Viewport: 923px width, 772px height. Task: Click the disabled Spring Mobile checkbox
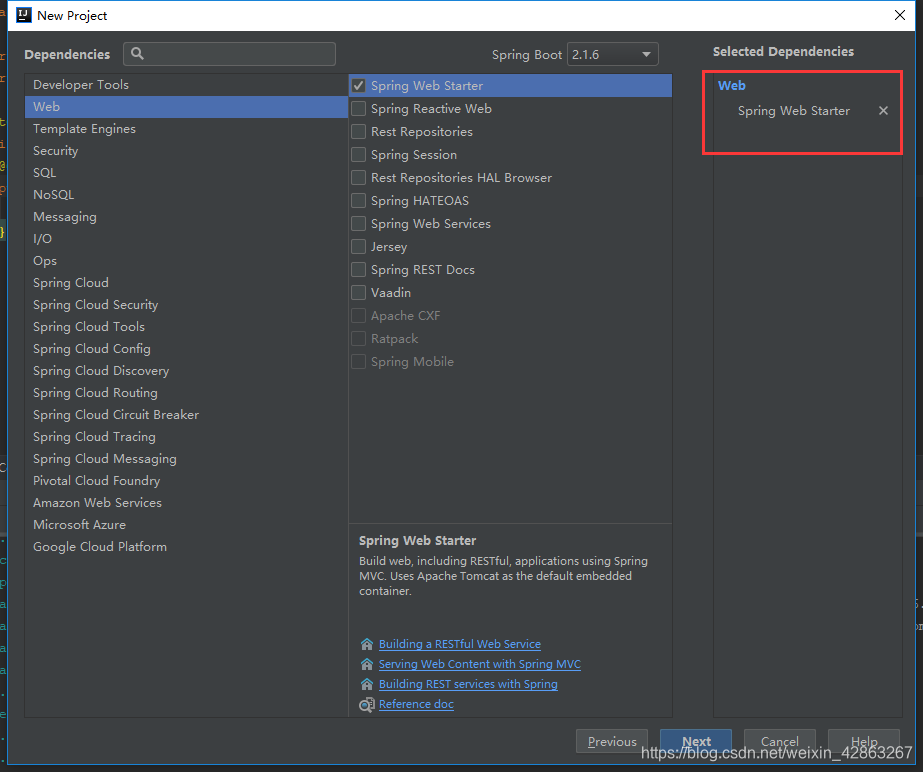358,362
